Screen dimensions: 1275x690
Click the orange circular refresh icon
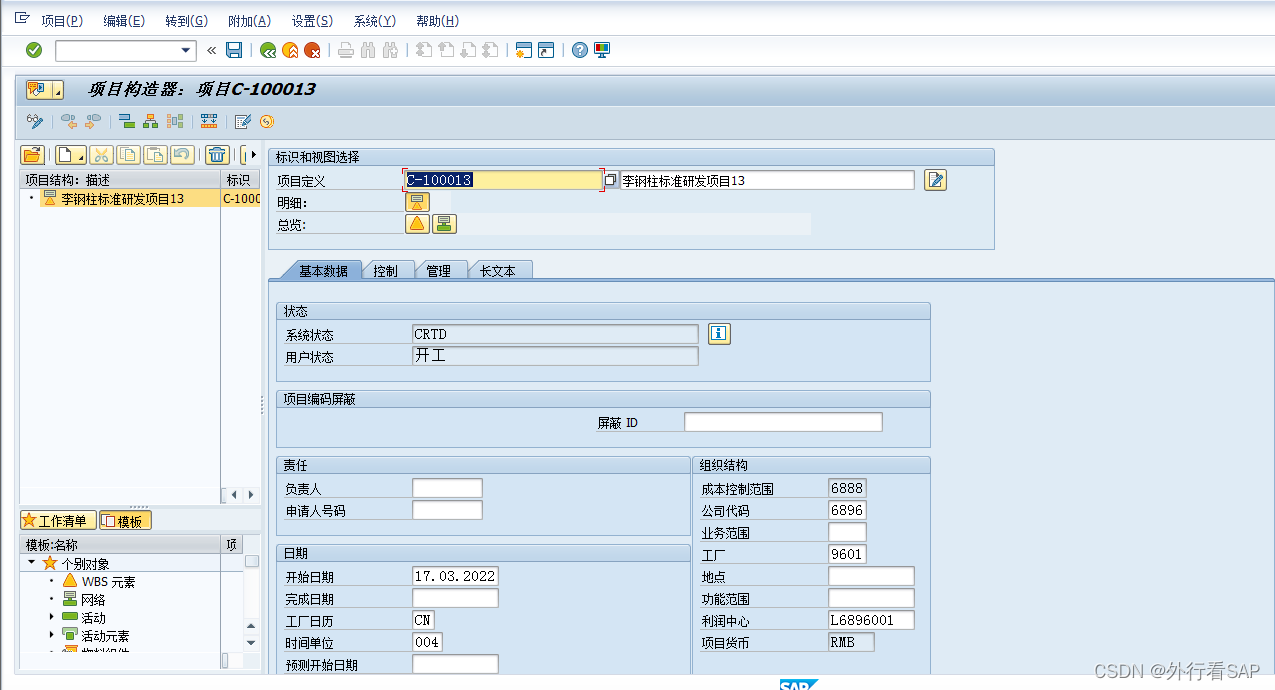coord(267,121)
